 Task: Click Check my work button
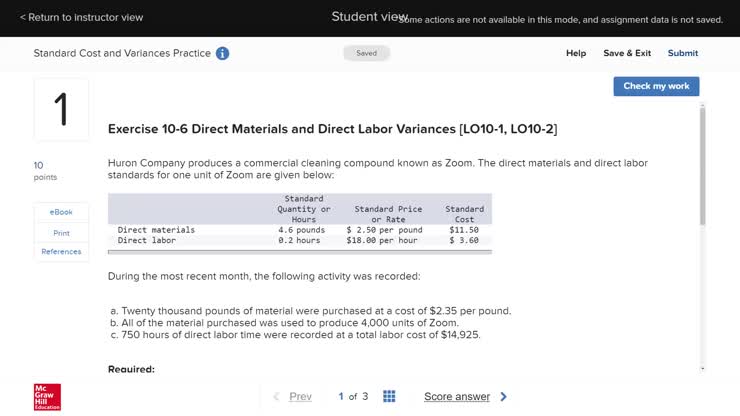point(656,86)
